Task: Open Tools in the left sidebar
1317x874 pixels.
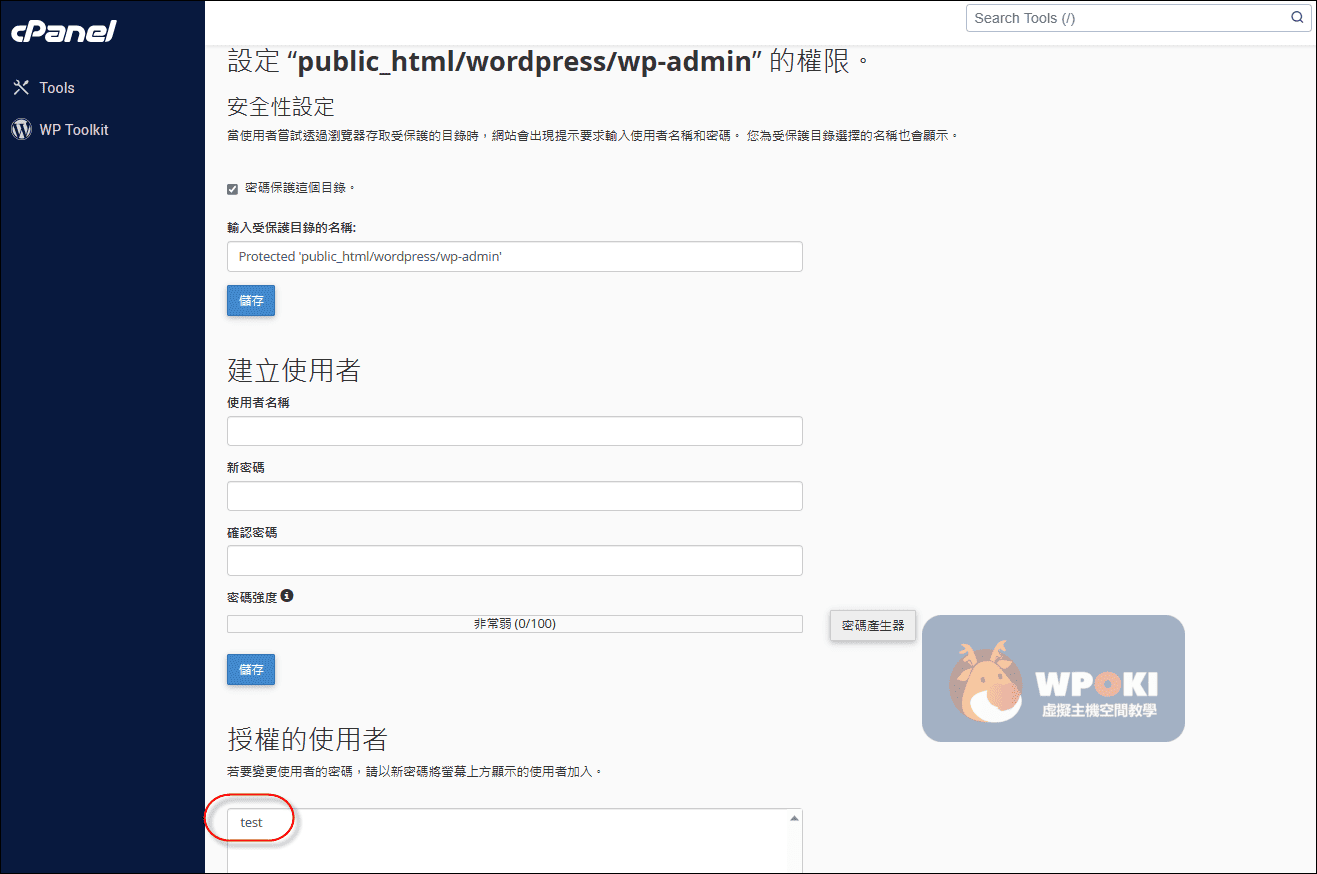Action: (57, 88)
